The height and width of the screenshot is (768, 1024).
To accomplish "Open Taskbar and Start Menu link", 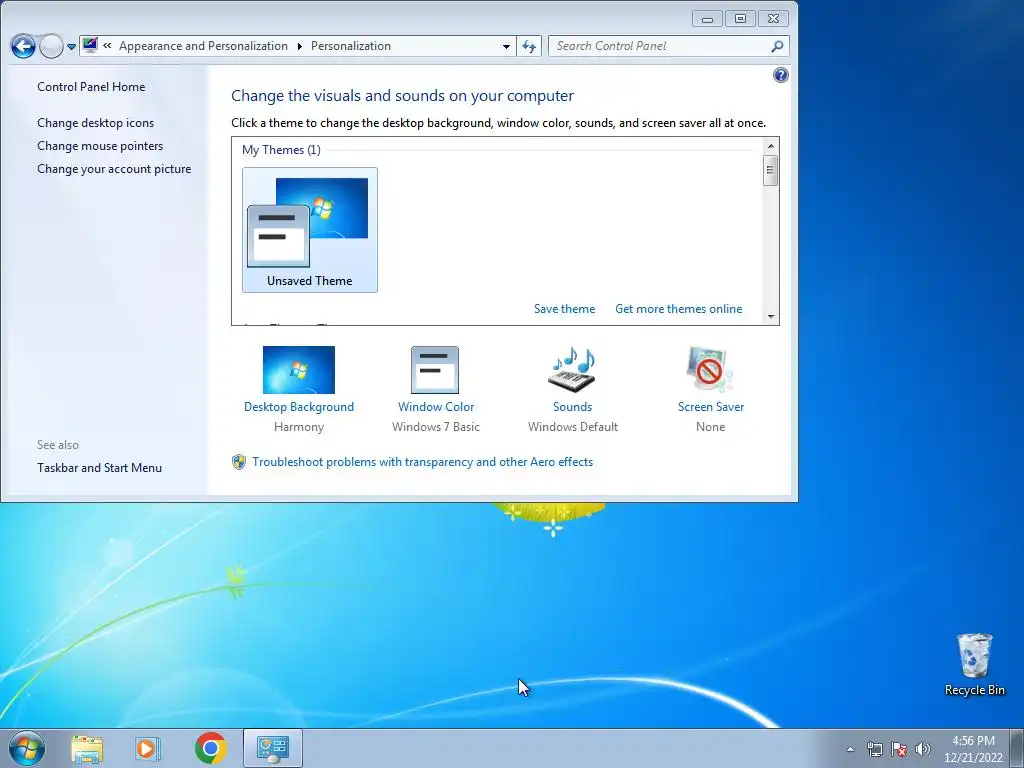I will click(x=99, y=468).
